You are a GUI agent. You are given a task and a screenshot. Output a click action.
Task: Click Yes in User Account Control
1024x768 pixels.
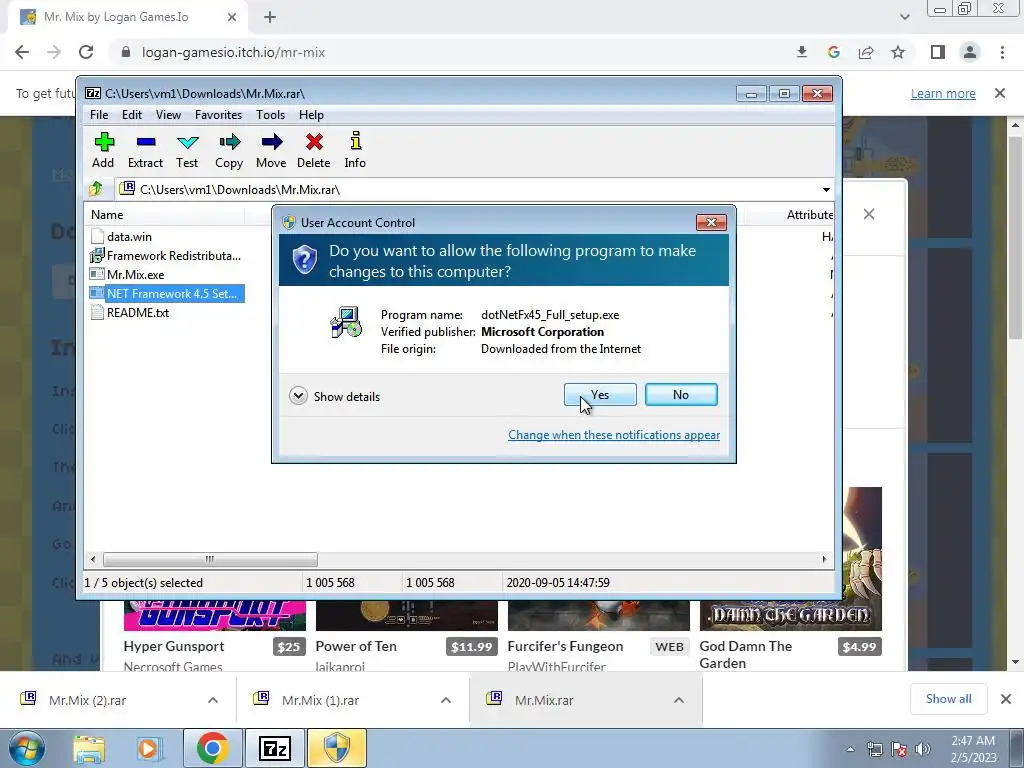(600, 394)
